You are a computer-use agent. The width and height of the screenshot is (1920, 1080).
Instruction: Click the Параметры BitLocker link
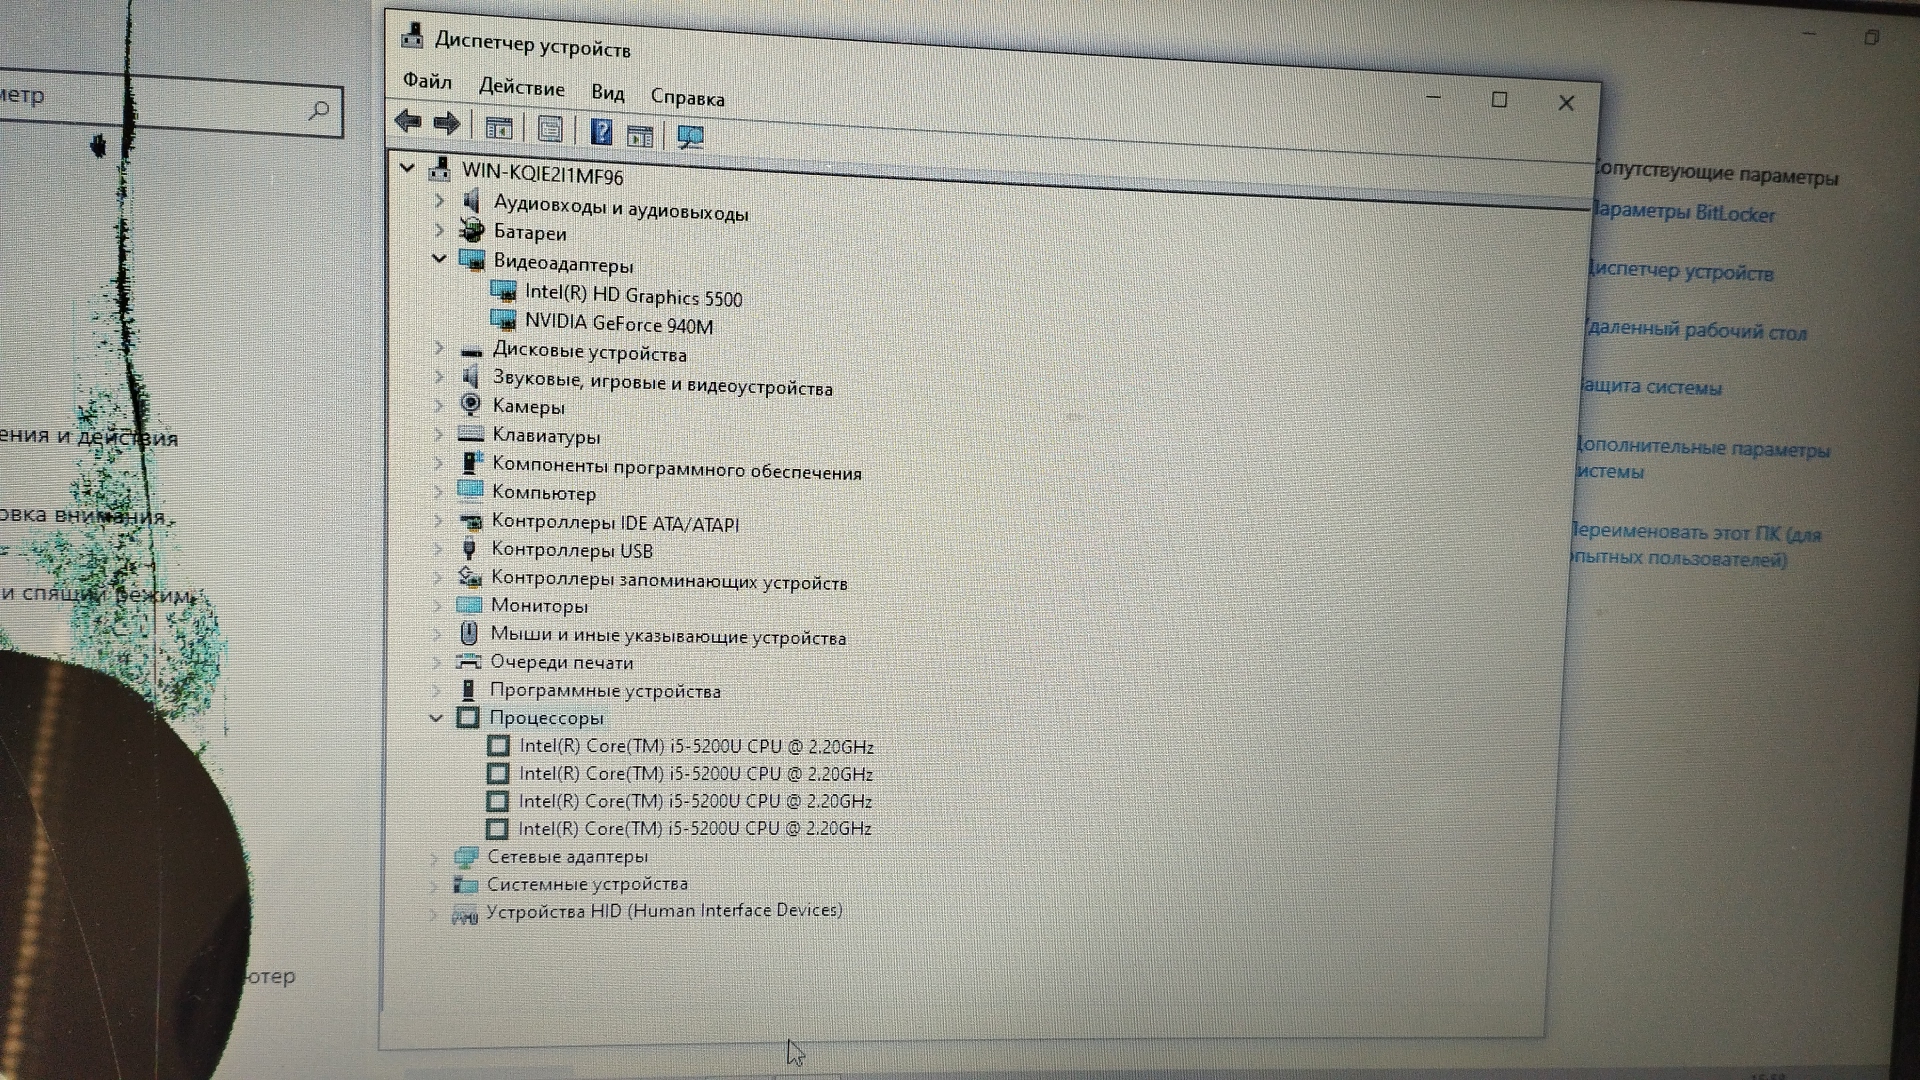click(x=1683, y=213)
